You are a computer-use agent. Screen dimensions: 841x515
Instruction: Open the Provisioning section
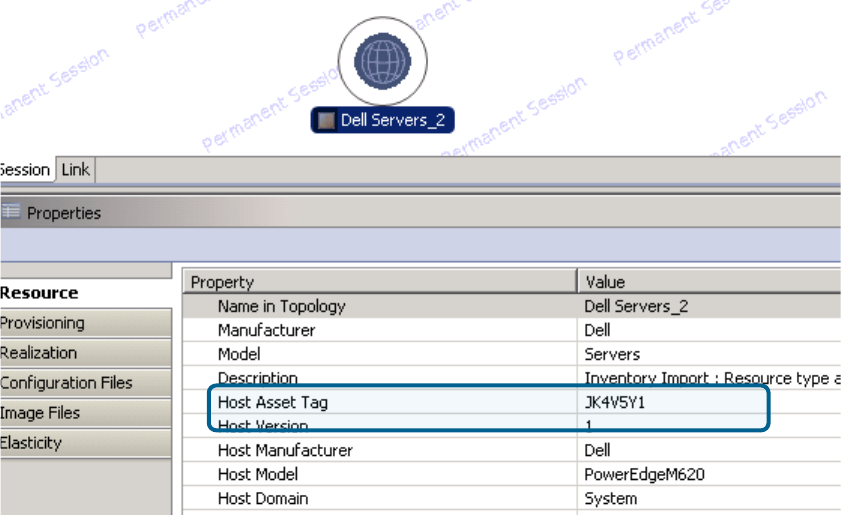tap(86, 323)
